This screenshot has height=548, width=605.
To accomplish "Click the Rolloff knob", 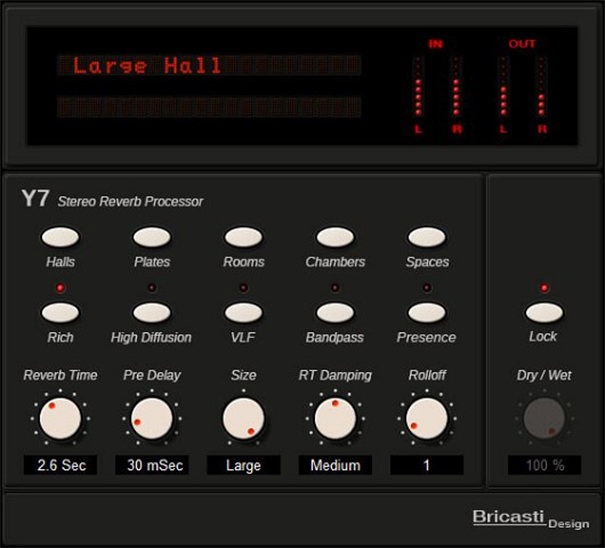I will coord(426,417).
